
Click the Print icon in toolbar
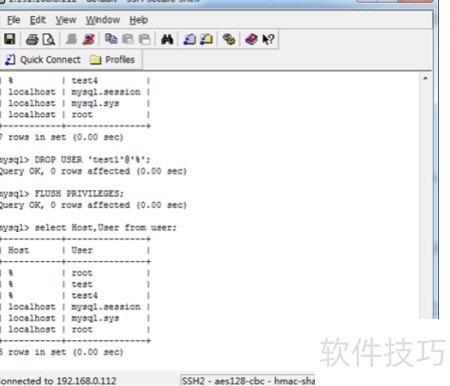[x=32, y=39]
